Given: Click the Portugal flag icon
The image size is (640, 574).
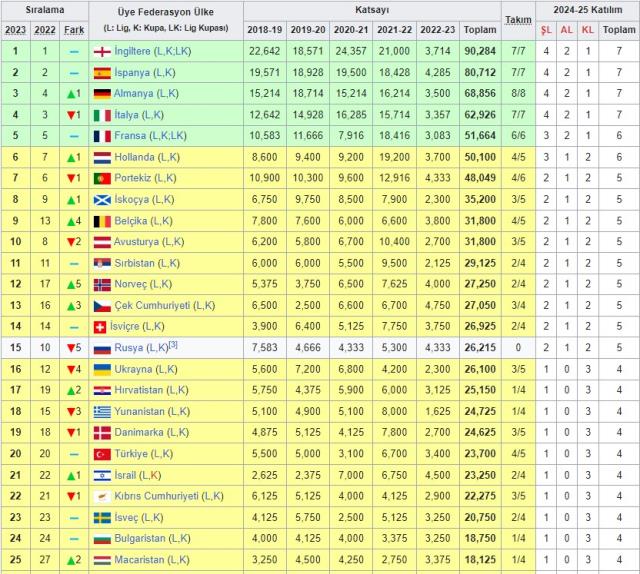Looking at the screenshot, I should (102, 178).
